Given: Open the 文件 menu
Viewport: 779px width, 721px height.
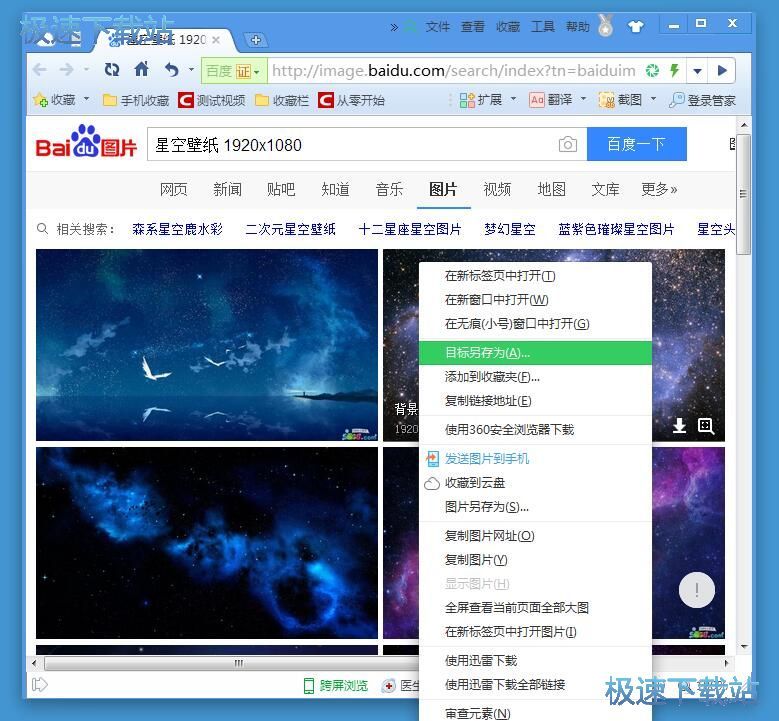Looking at the screenshot, I should (x=438, y=26).
